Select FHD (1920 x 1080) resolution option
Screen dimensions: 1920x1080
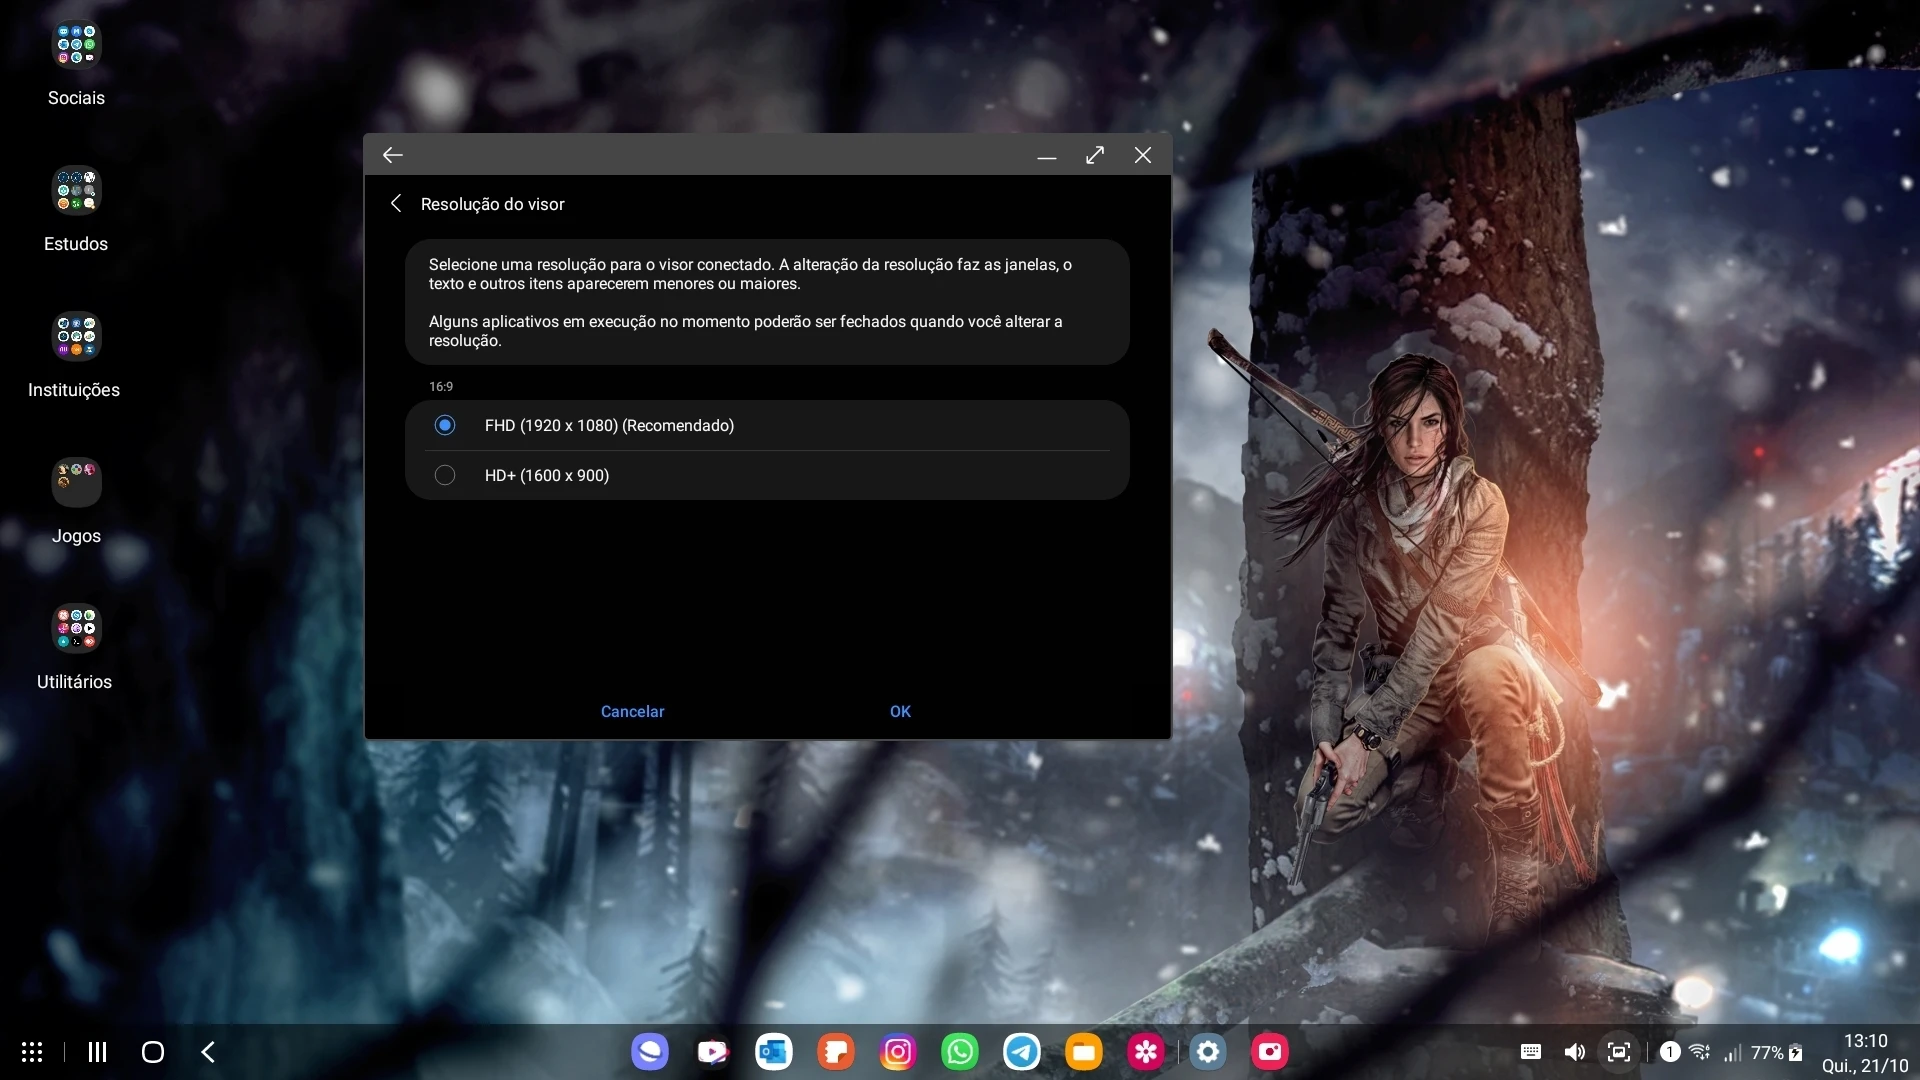[445, 425]
